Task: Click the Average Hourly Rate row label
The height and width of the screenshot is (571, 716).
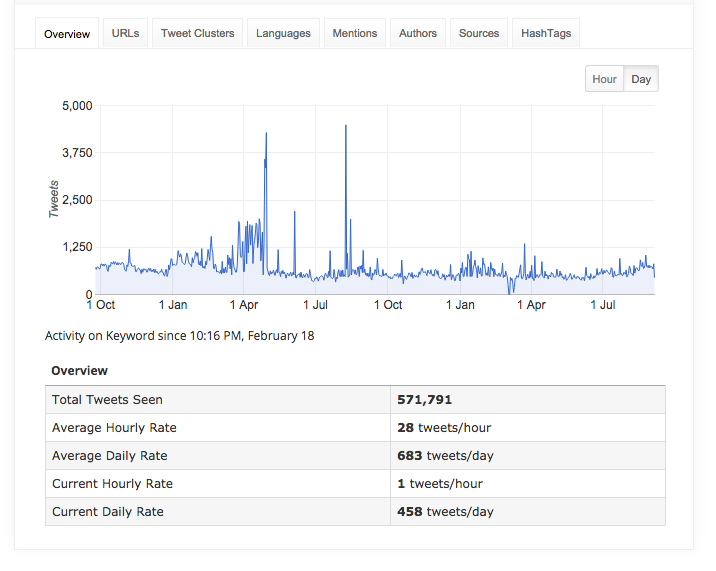Action: (x=114, y=428)
